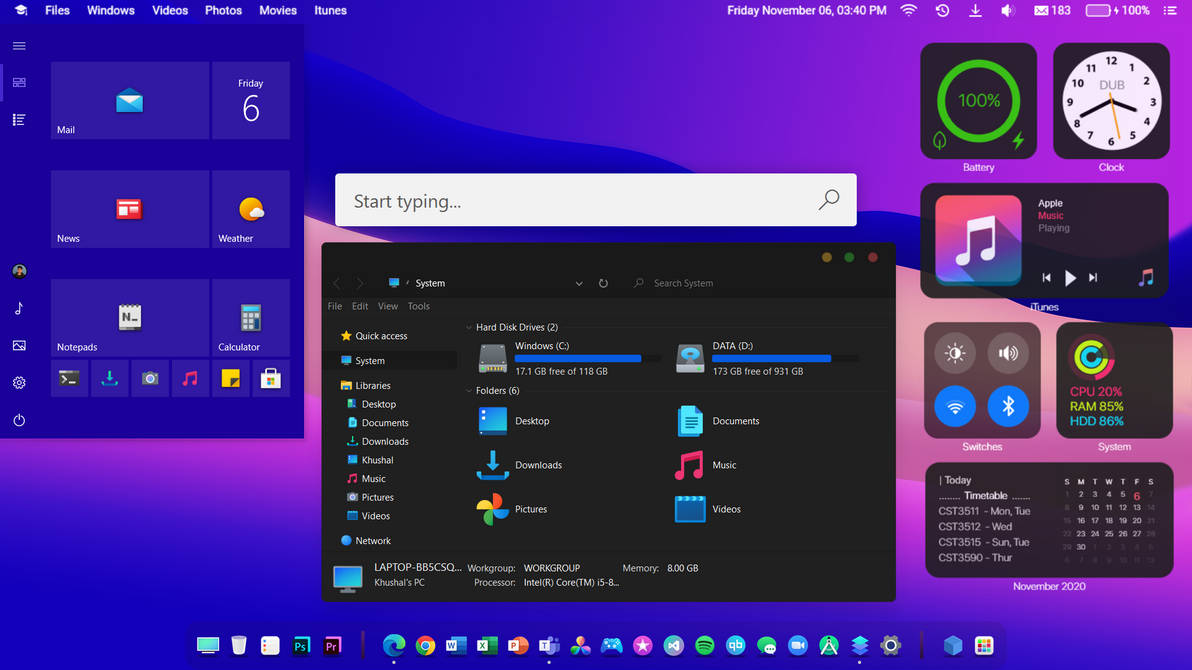Open the camera small tile
Viewport: 1192px width, 670px height.
point(150,378)
